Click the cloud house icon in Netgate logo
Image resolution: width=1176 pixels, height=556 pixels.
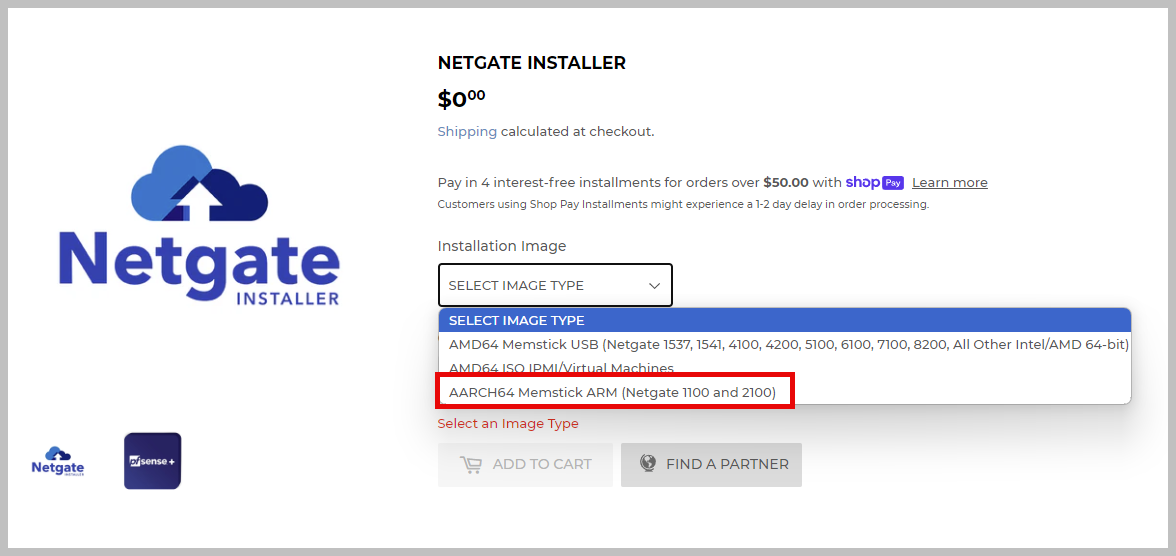(200, 184)
